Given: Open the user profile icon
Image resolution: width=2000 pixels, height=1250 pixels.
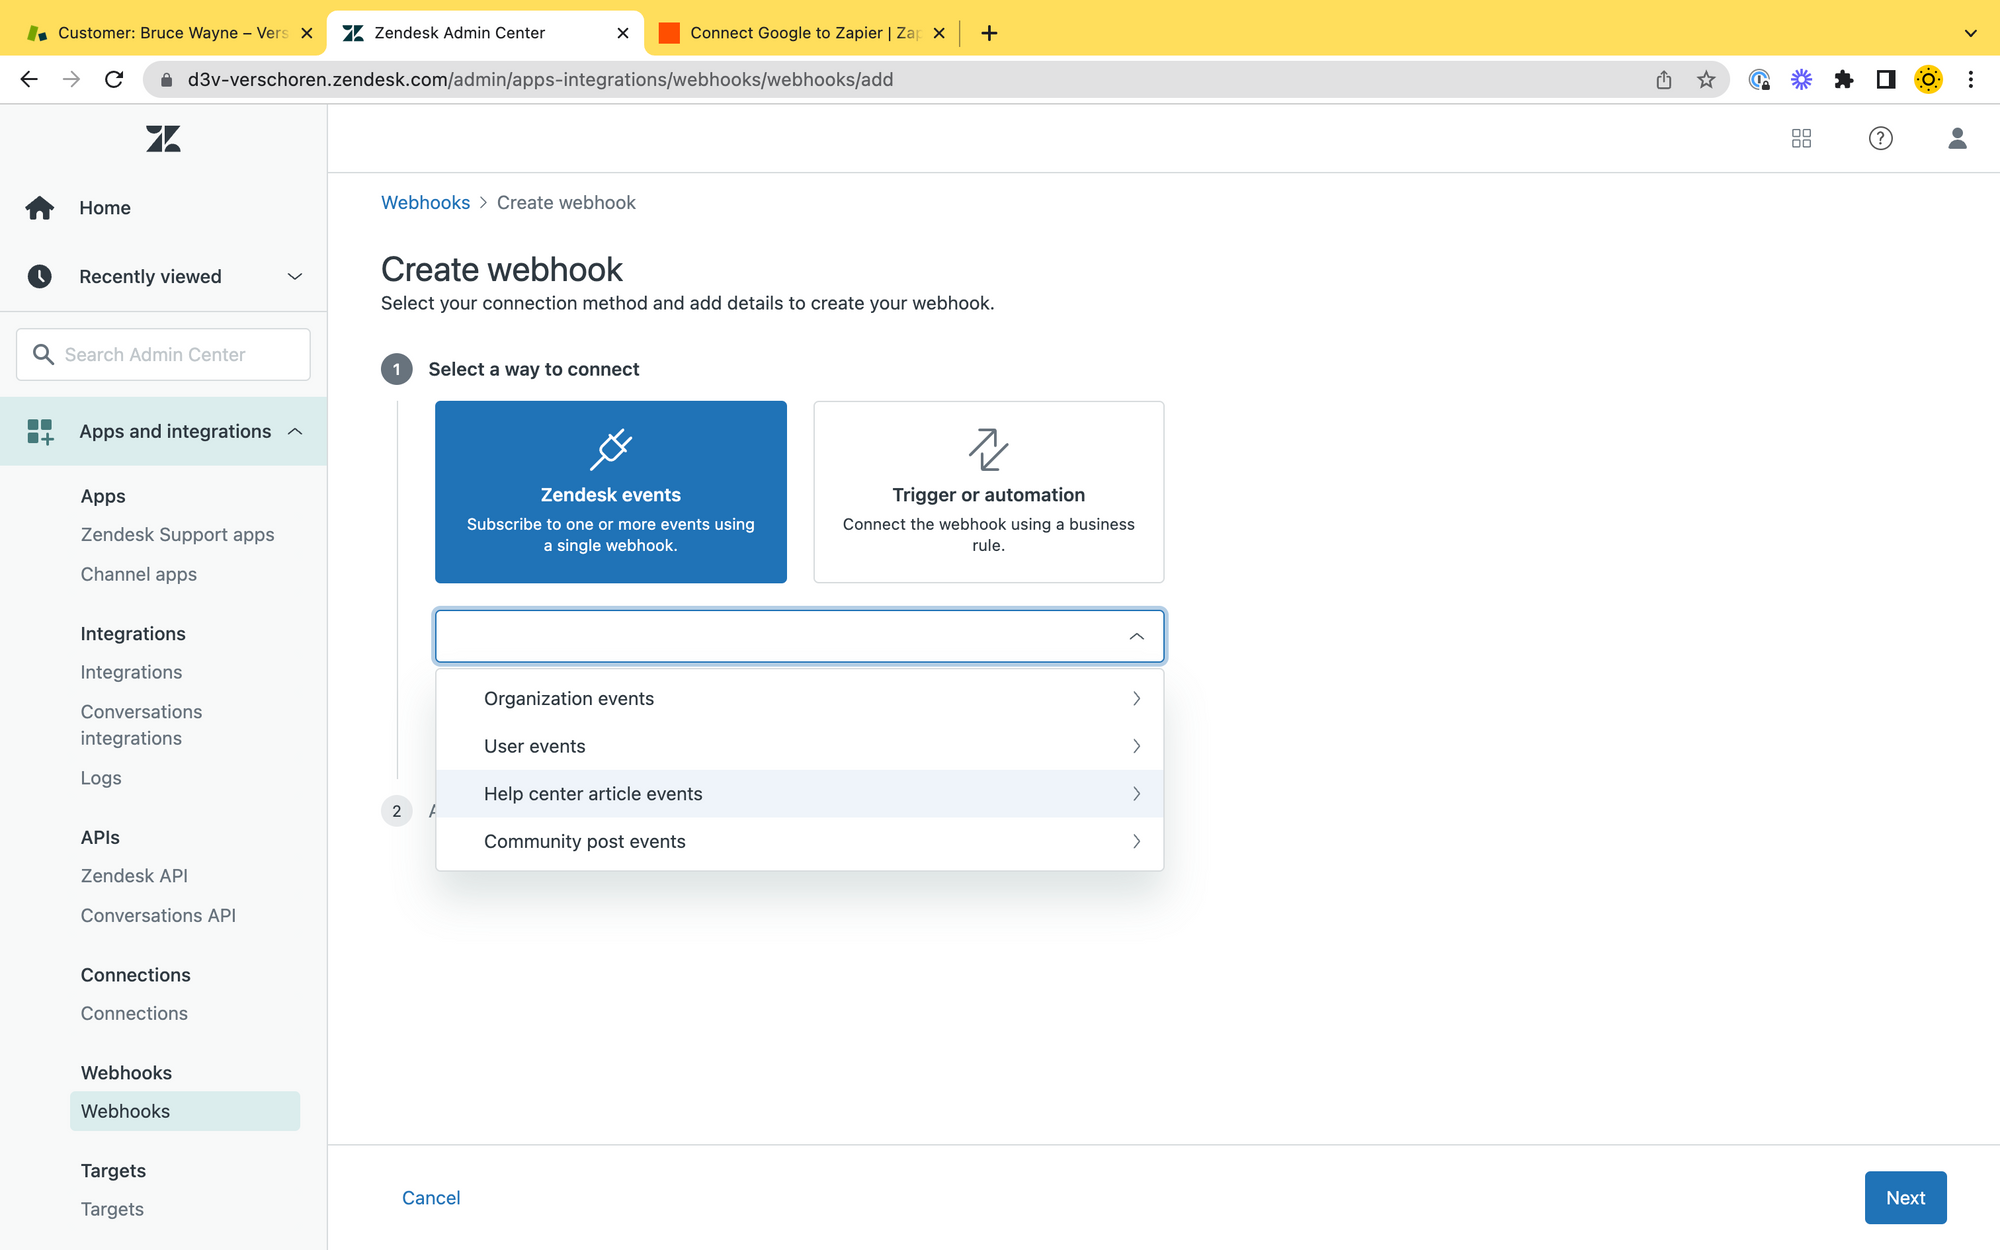Looking at the screenshot, I should pos(1957,139).
